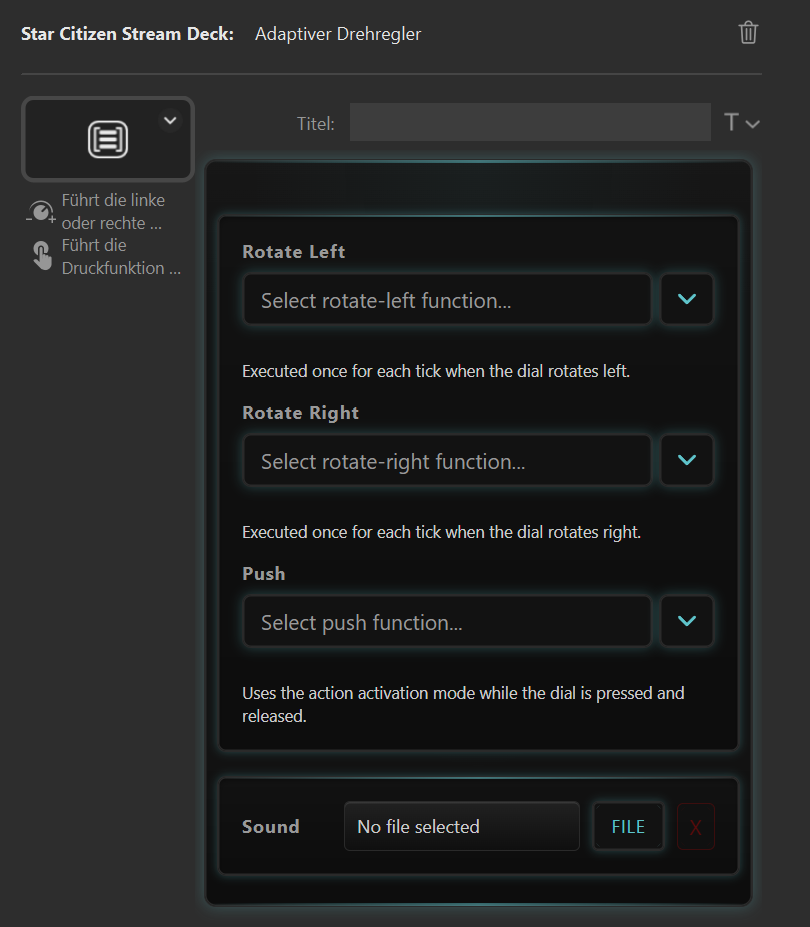Click the Adaptiver Drehregler action name
Screen dimensions: 810x927
(x=338, y=34)
